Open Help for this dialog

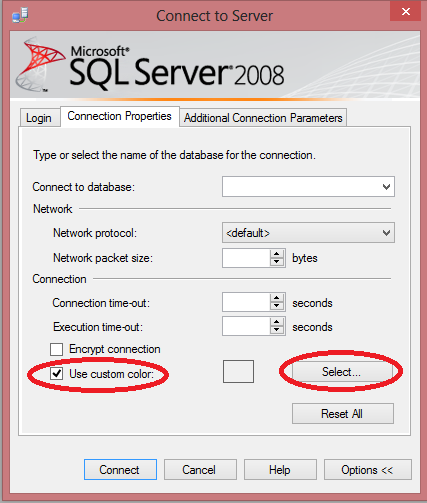pos(280,470)
